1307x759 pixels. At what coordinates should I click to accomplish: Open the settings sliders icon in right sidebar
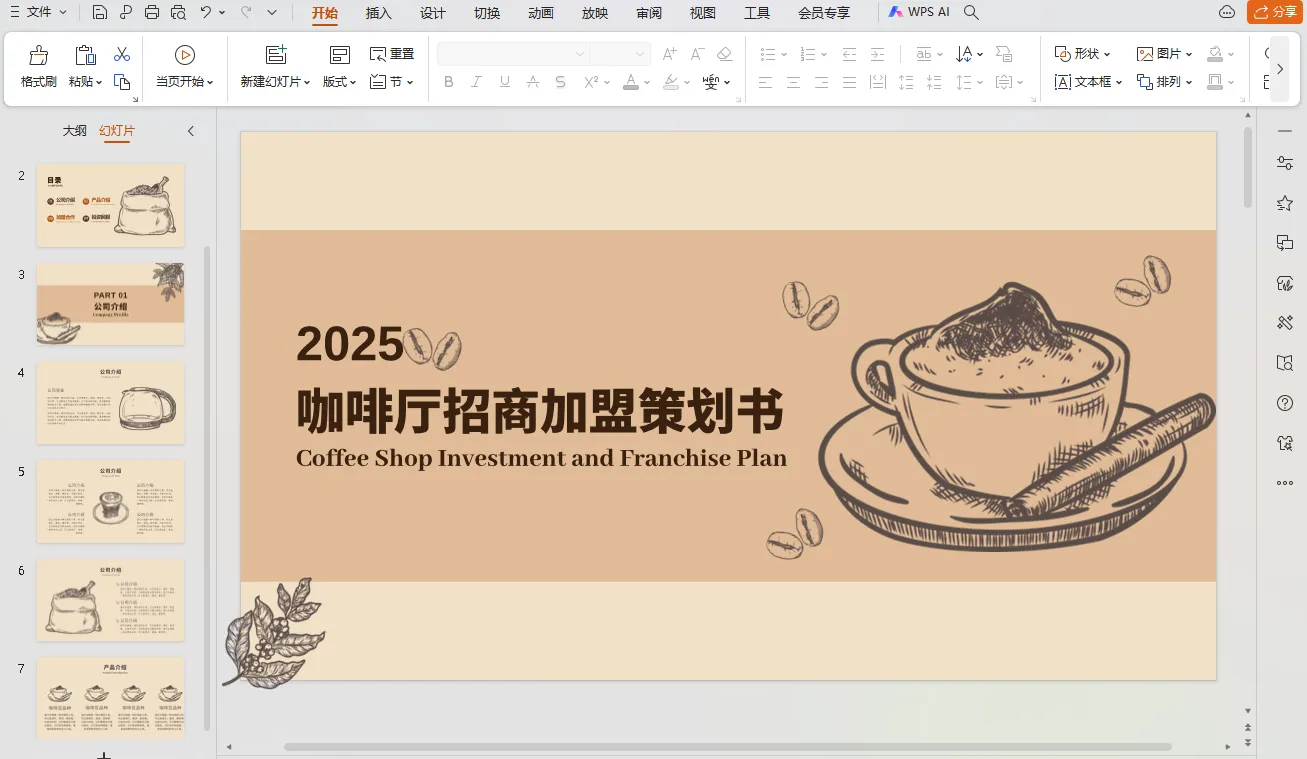(1285, 163)
